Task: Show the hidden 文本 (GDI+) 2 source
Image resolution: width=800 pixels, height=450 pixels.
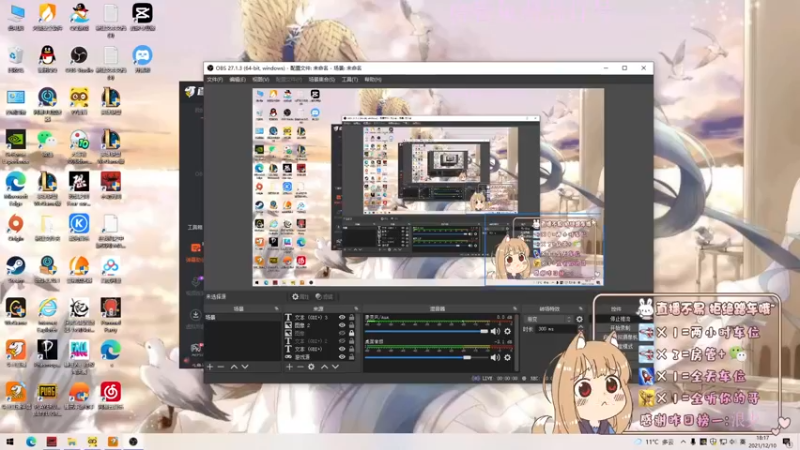Action: tap(342, 341)
